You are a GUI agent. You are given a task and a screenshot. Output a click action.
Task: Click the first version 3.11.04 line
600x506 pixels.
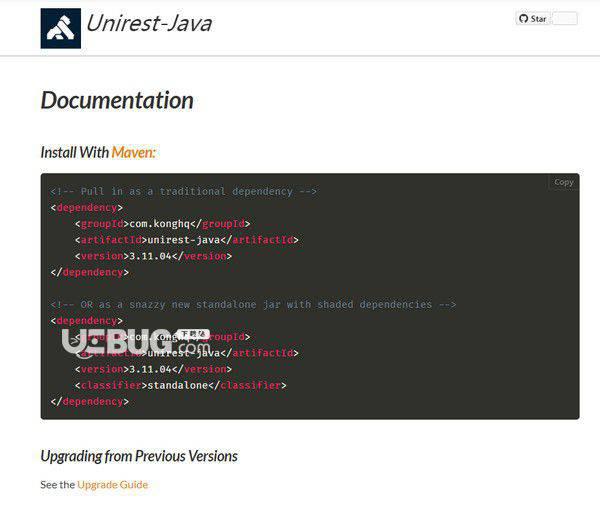click(x=153, y=256)
